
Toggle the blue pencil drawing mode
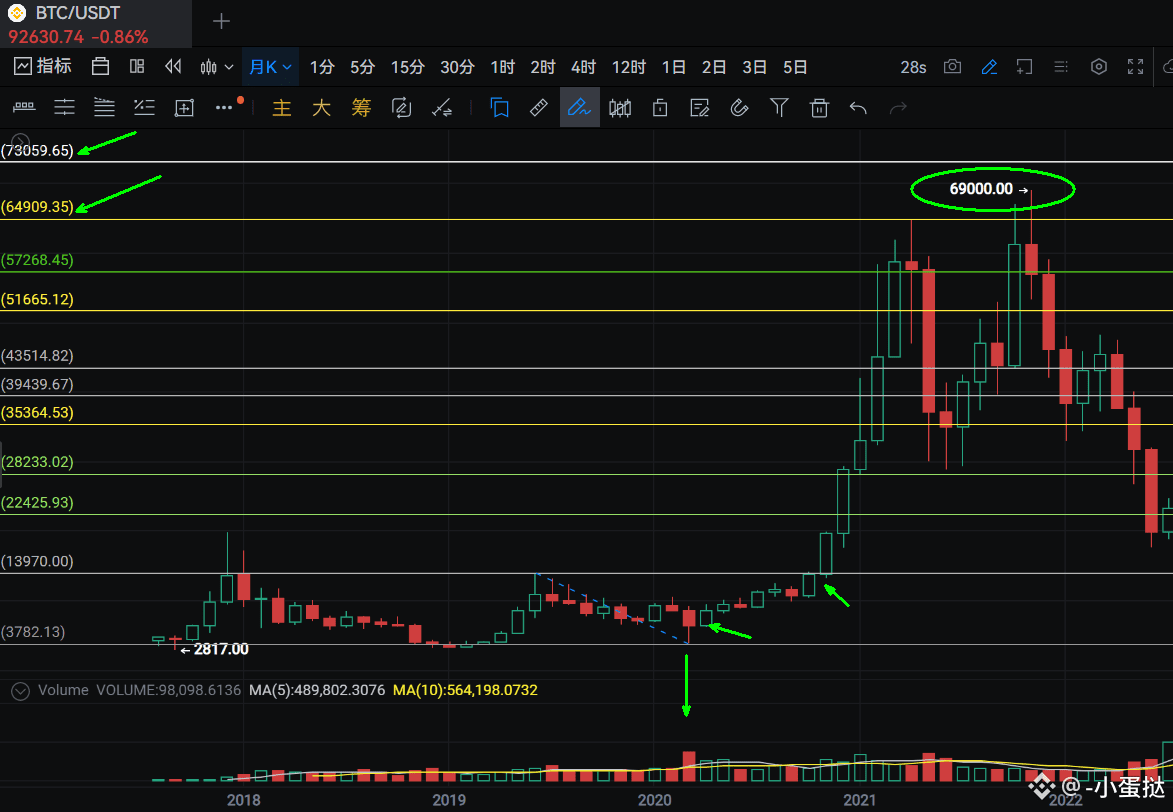point(989,67)
